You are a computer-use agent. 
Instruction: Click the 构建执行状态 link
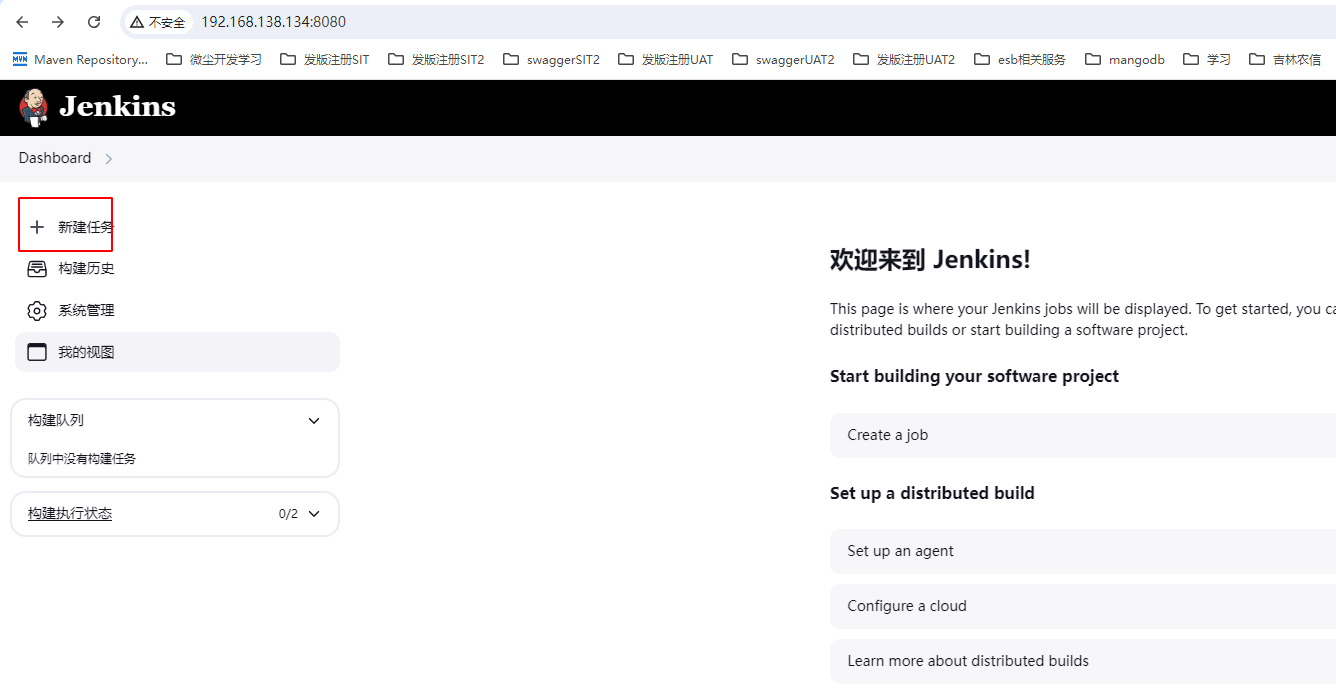click(70, 514)
